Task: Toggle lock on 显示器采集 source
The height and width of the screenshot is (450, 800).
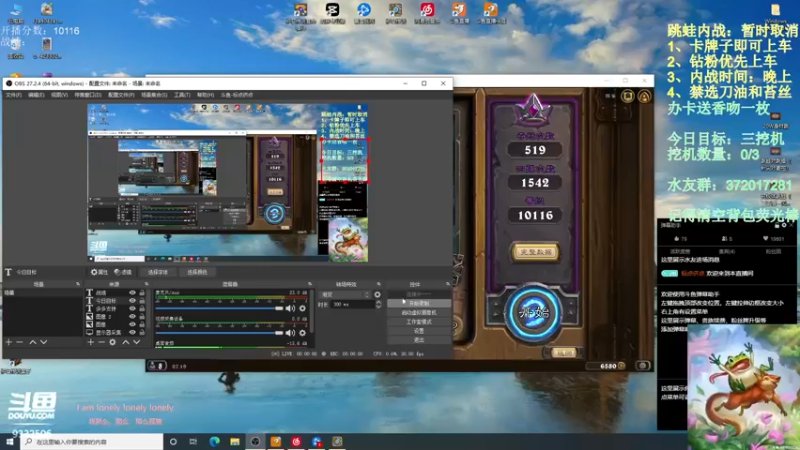Action: pyautogui.click(x=142, y=332)
